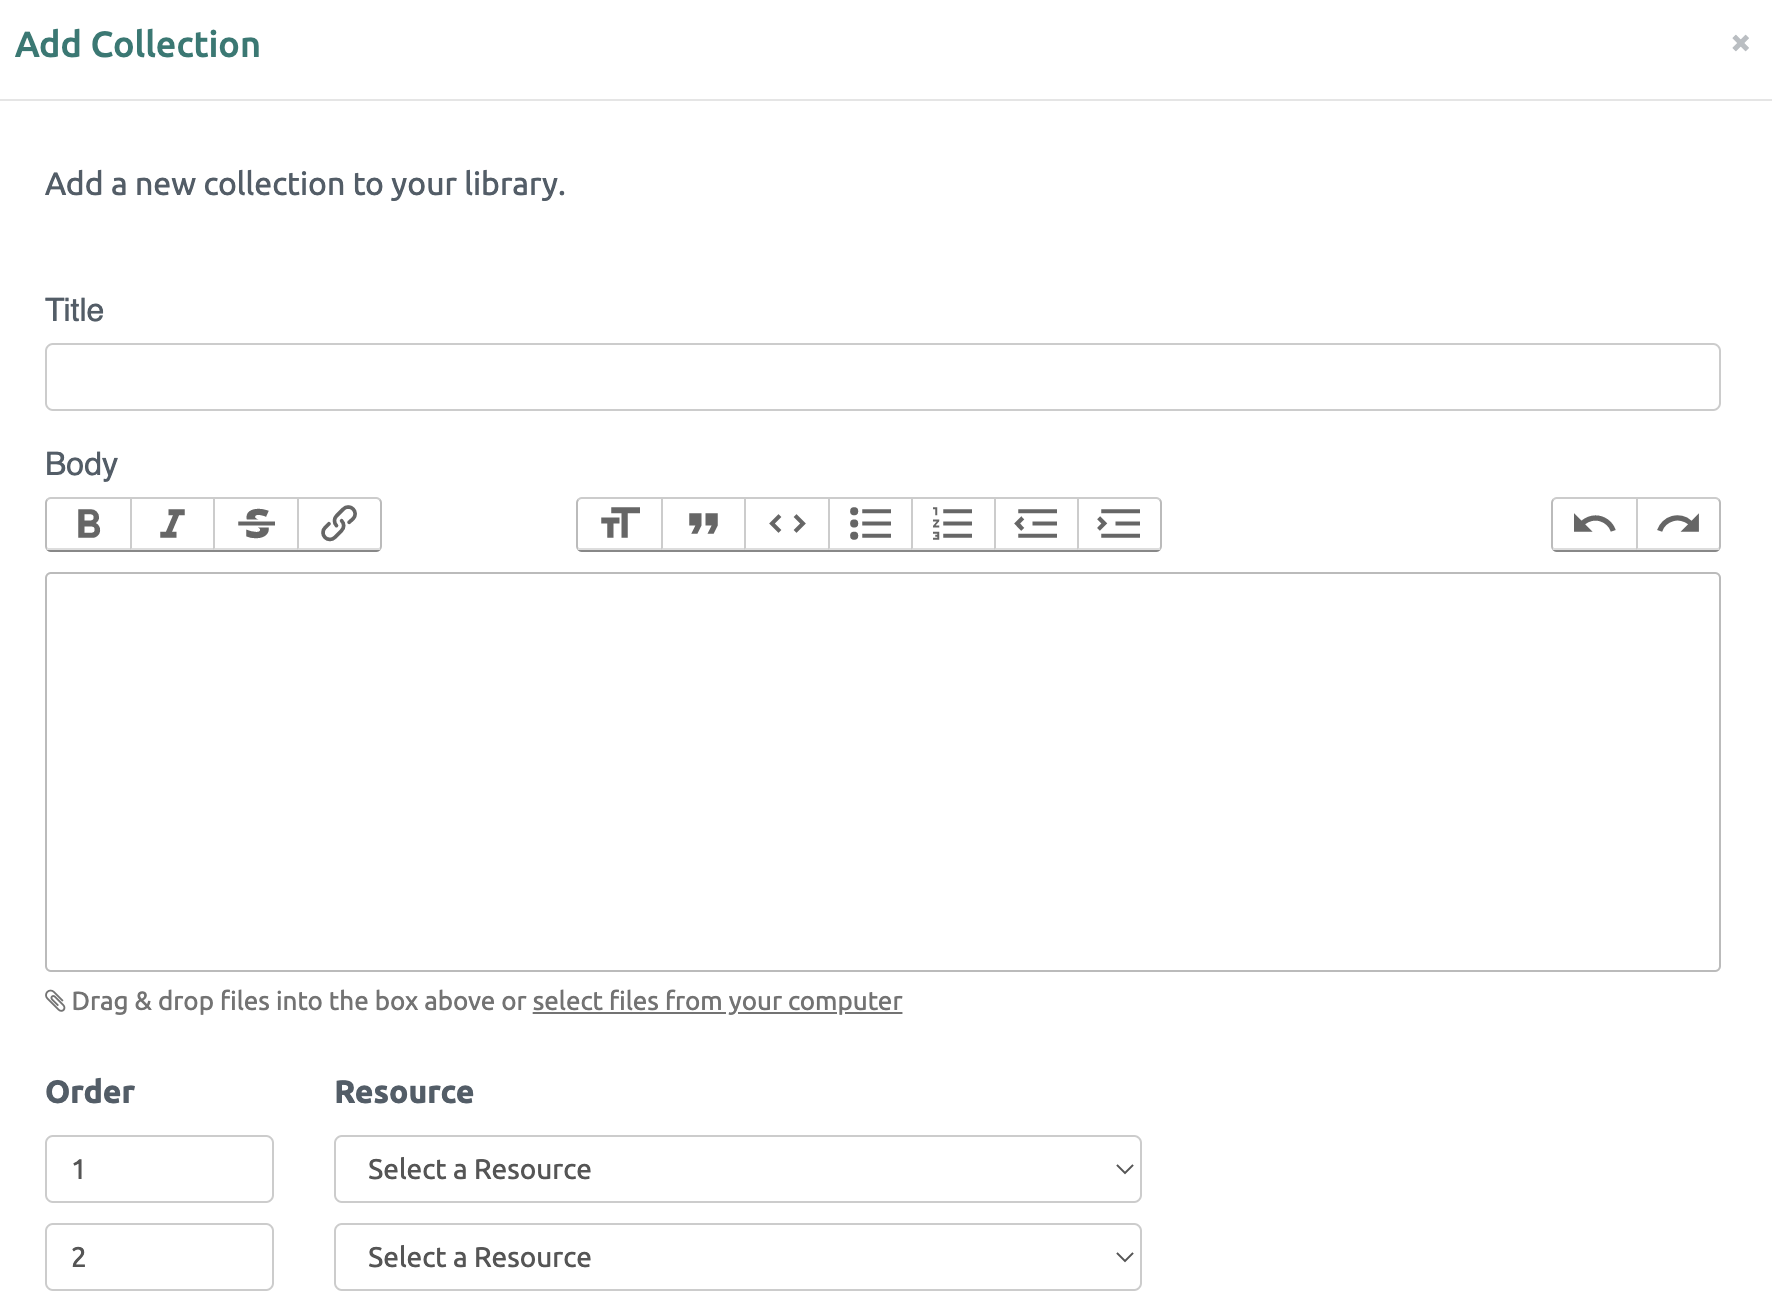This screenshot has height=1308, width=1772.
Task: Decrease indent level of text
Action: click(1036, 524)
